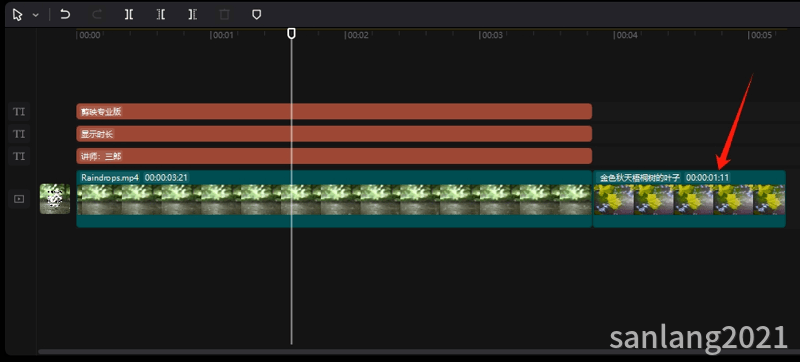Click the second text track TI icon
Screen dimensions: 800x362
[x=19, y=134]
